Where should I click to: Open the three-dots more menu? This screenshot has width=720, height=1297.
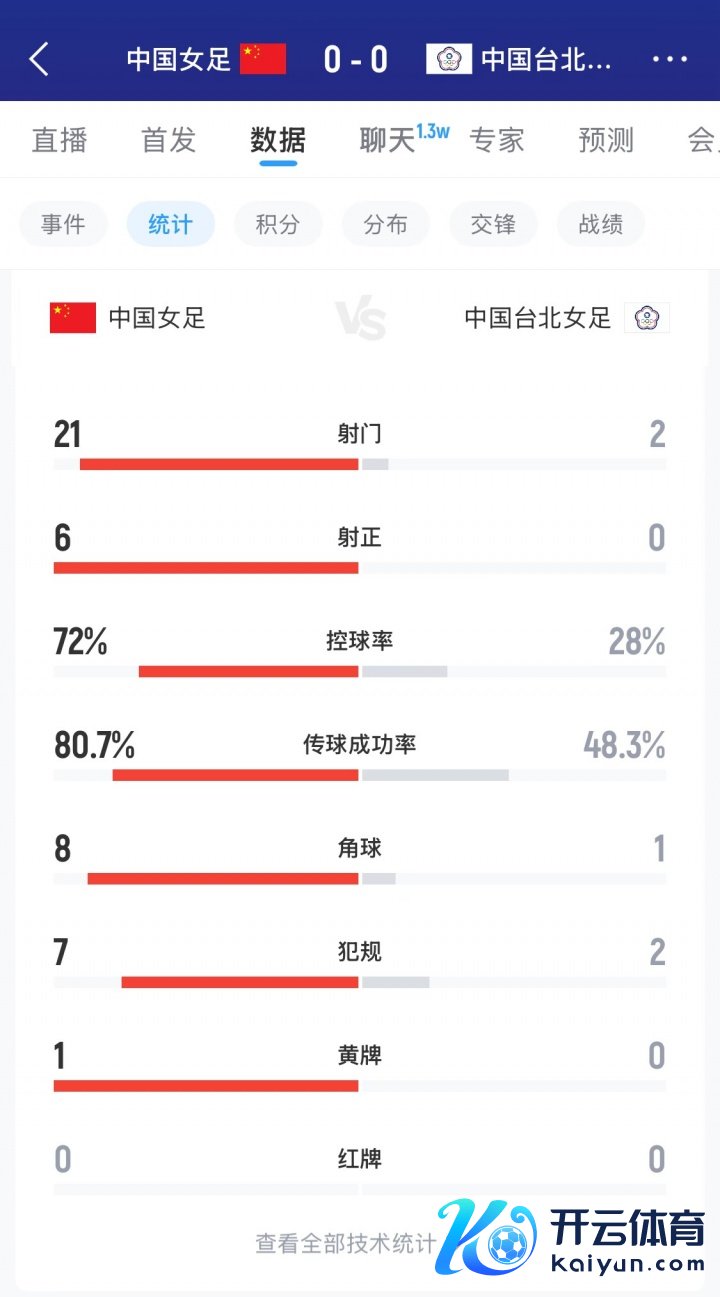click(669, 60)
